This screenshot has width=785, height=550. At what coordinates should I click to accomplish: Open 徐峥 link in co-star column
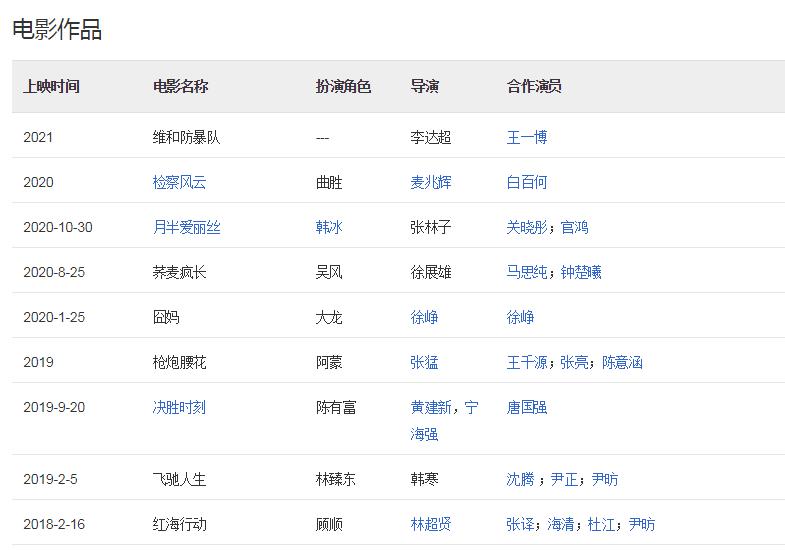520,317
